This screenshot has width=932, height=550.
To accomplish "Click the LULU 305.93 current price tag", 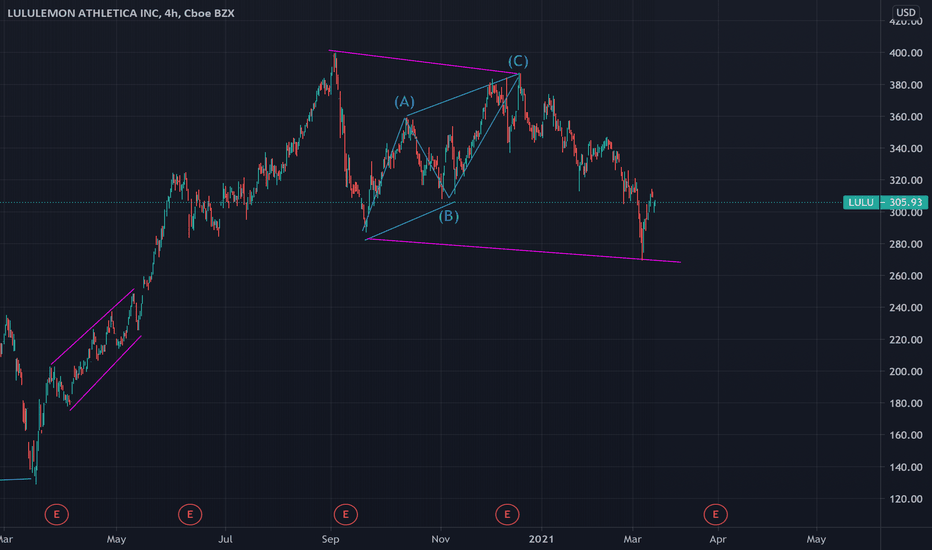I will pyautogui.click(x=885, y=202).
